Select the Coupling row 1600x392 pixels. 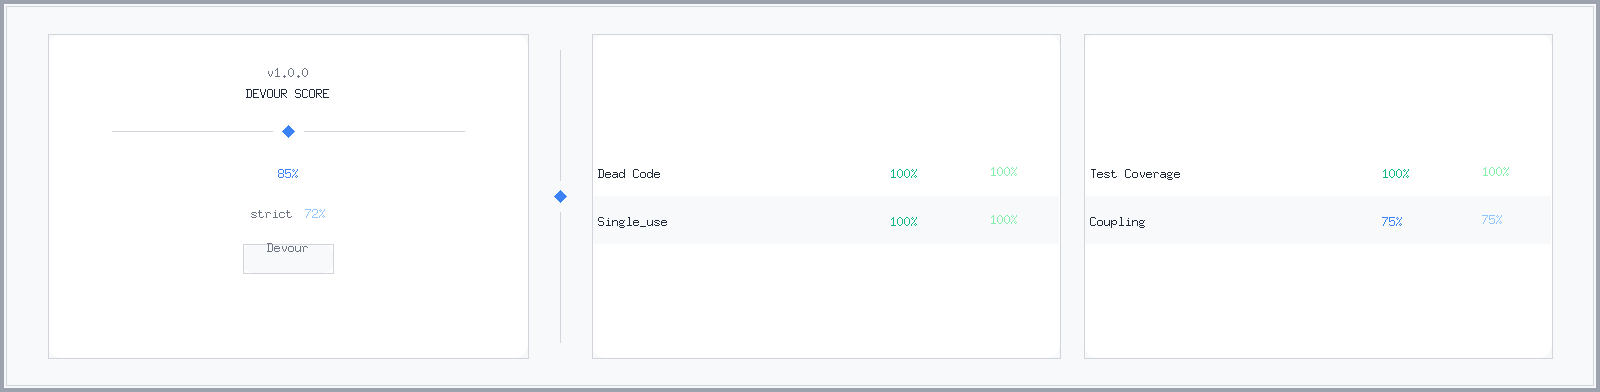pyautogui.click(x=1318, y=220)
